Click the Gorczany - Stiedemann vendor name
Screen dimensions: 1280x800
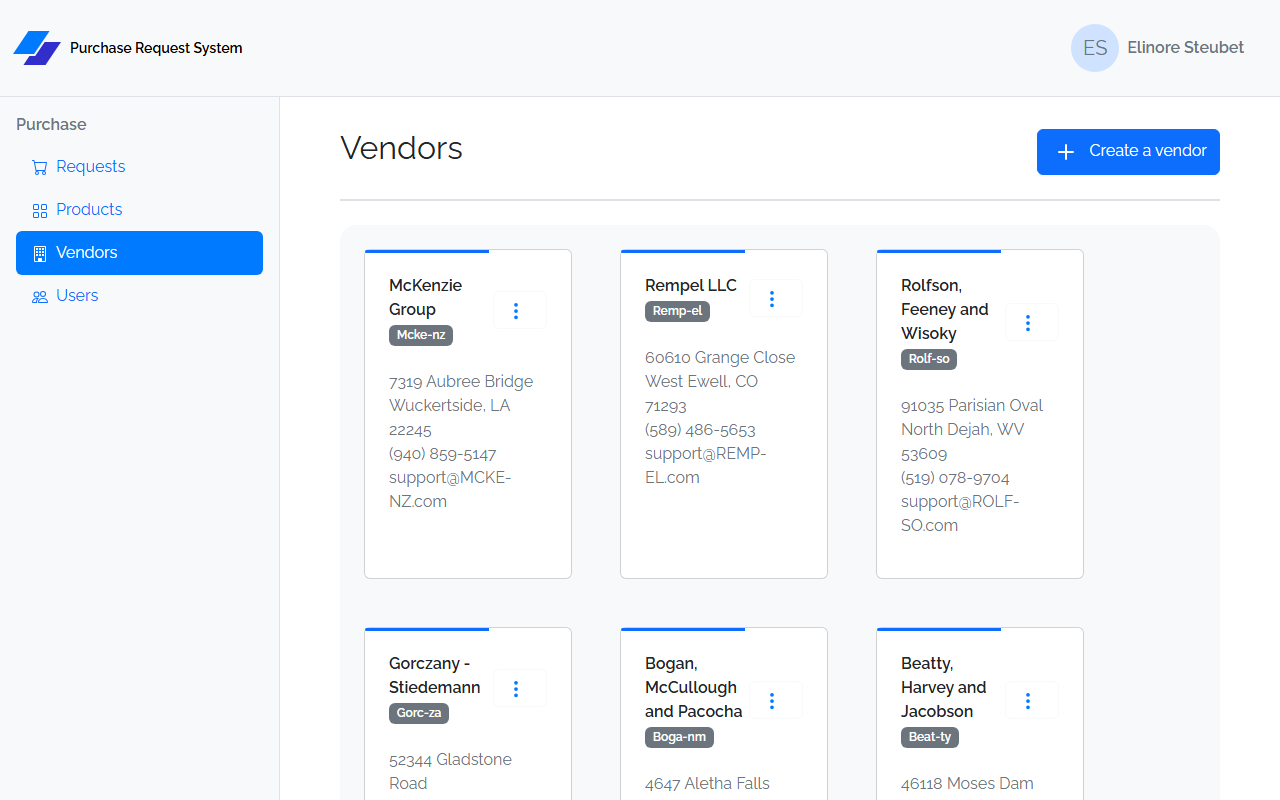435,676
